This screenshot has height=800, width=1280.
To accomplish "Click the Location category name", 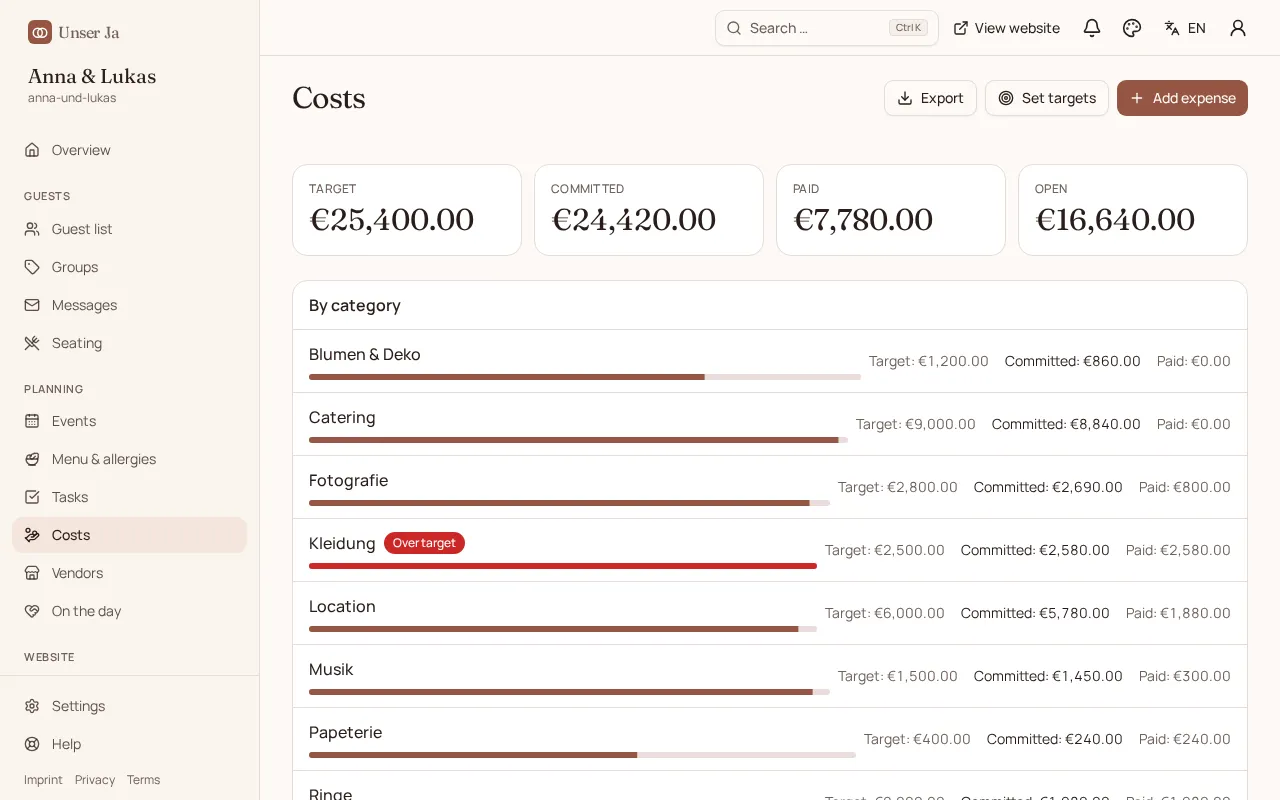I will (x=342, y=606).
